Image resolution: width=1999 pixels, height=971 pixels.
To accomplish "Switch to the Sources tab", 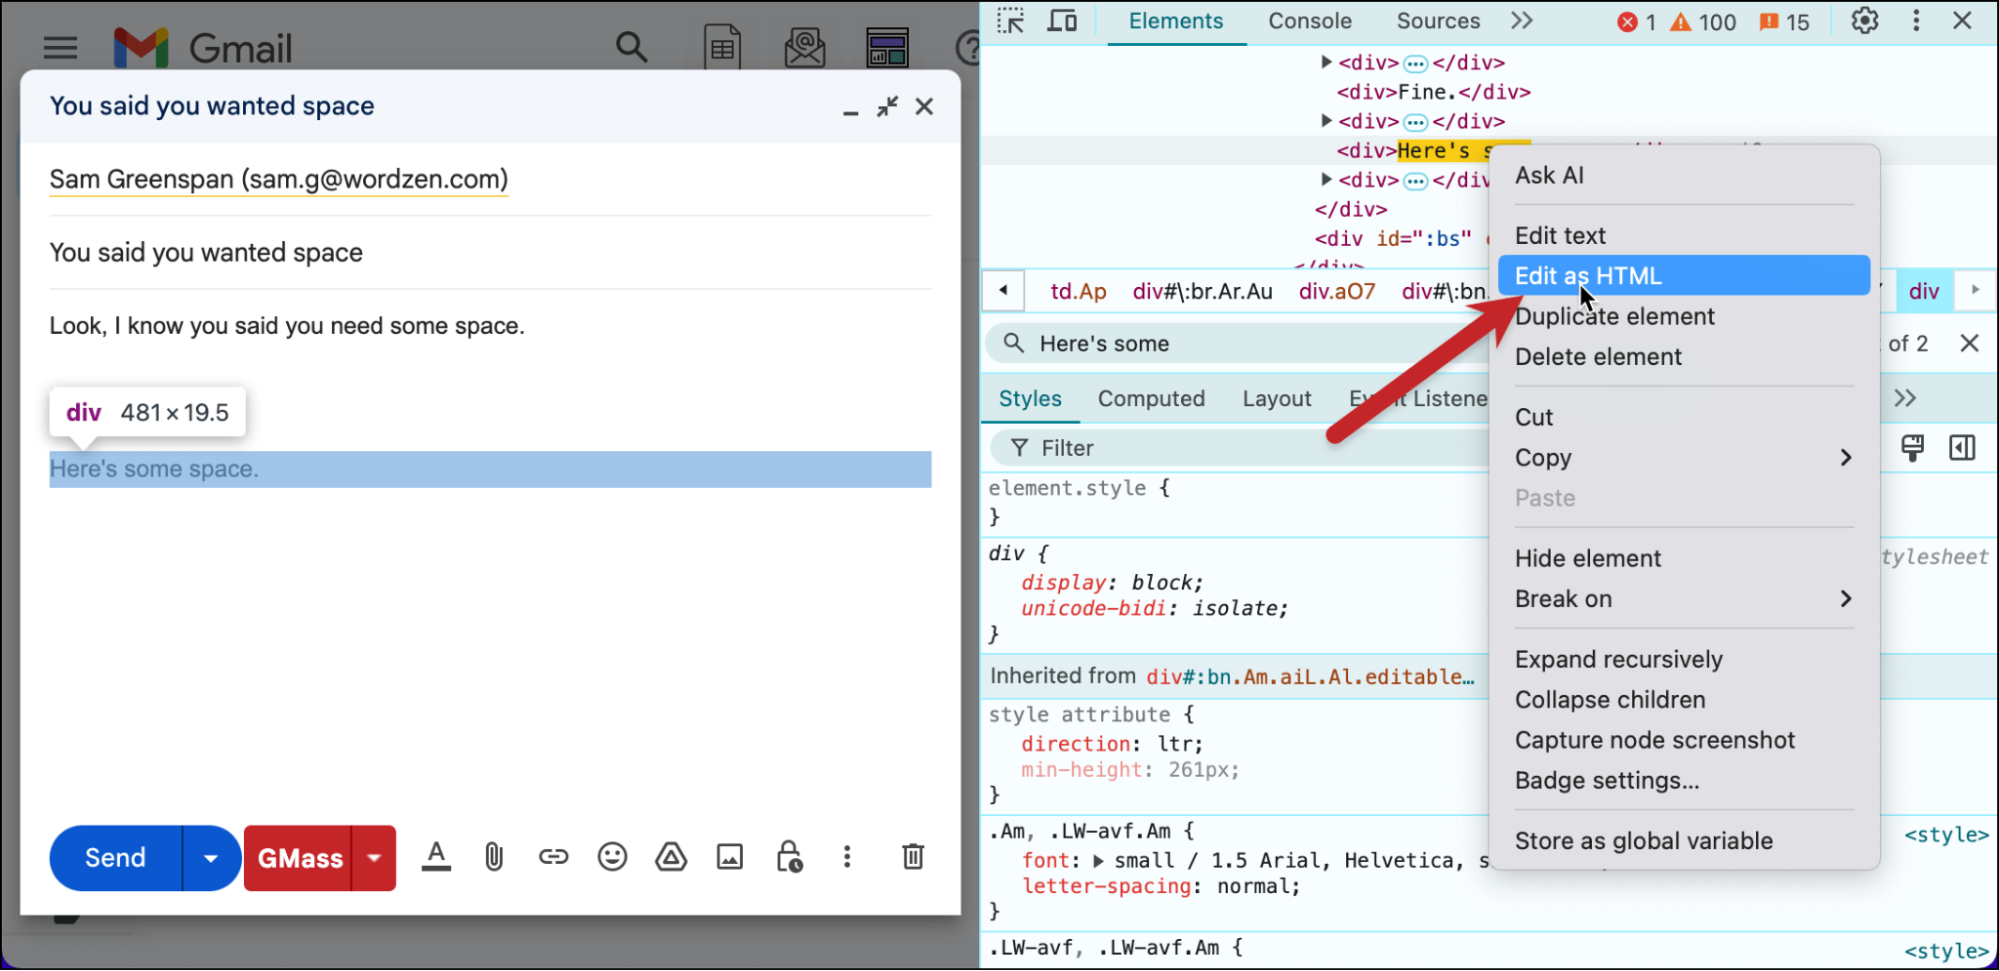I will tap(1438, 21).
